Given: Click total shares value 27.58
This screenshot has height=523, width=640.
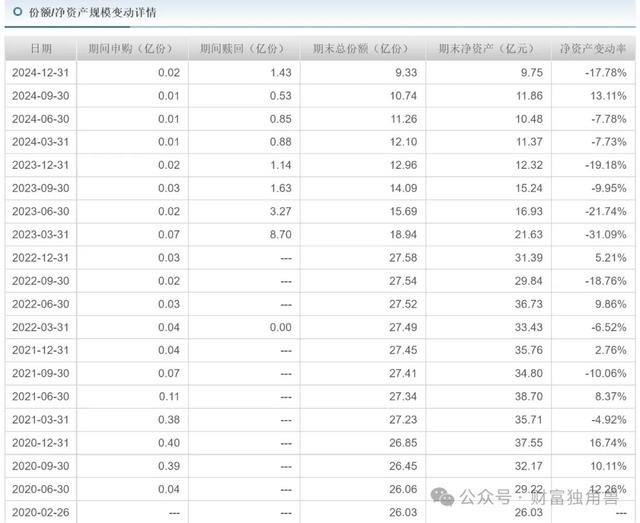Looking at the screenshot, I should coord(403,258).
